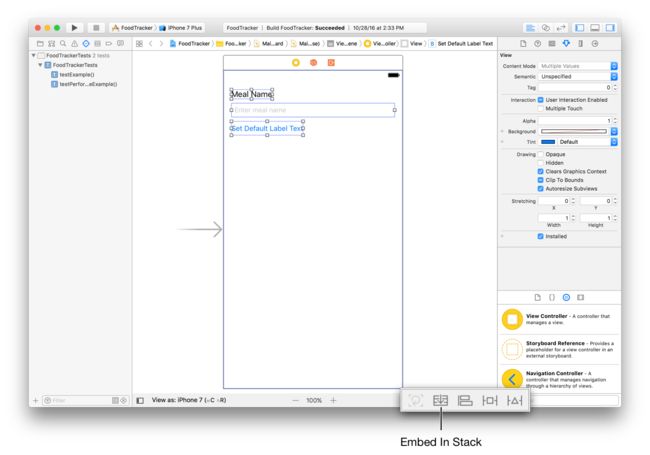Toggle the debug area visibility

pos(595,28)
